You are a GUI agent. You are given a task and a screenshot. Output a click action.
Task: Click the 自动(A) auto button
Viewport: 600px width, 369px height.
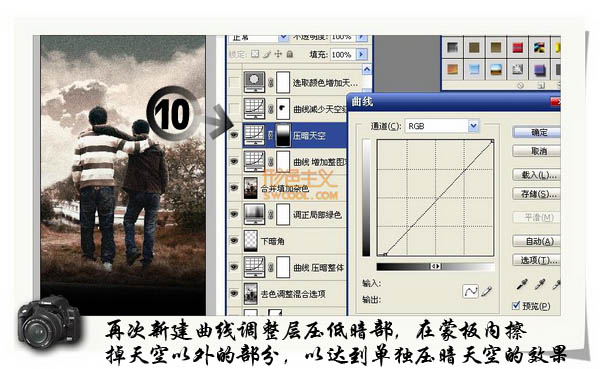536,241
